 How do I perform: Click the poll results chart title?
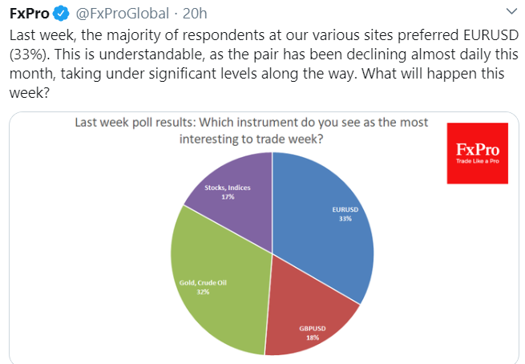point(251,131)
